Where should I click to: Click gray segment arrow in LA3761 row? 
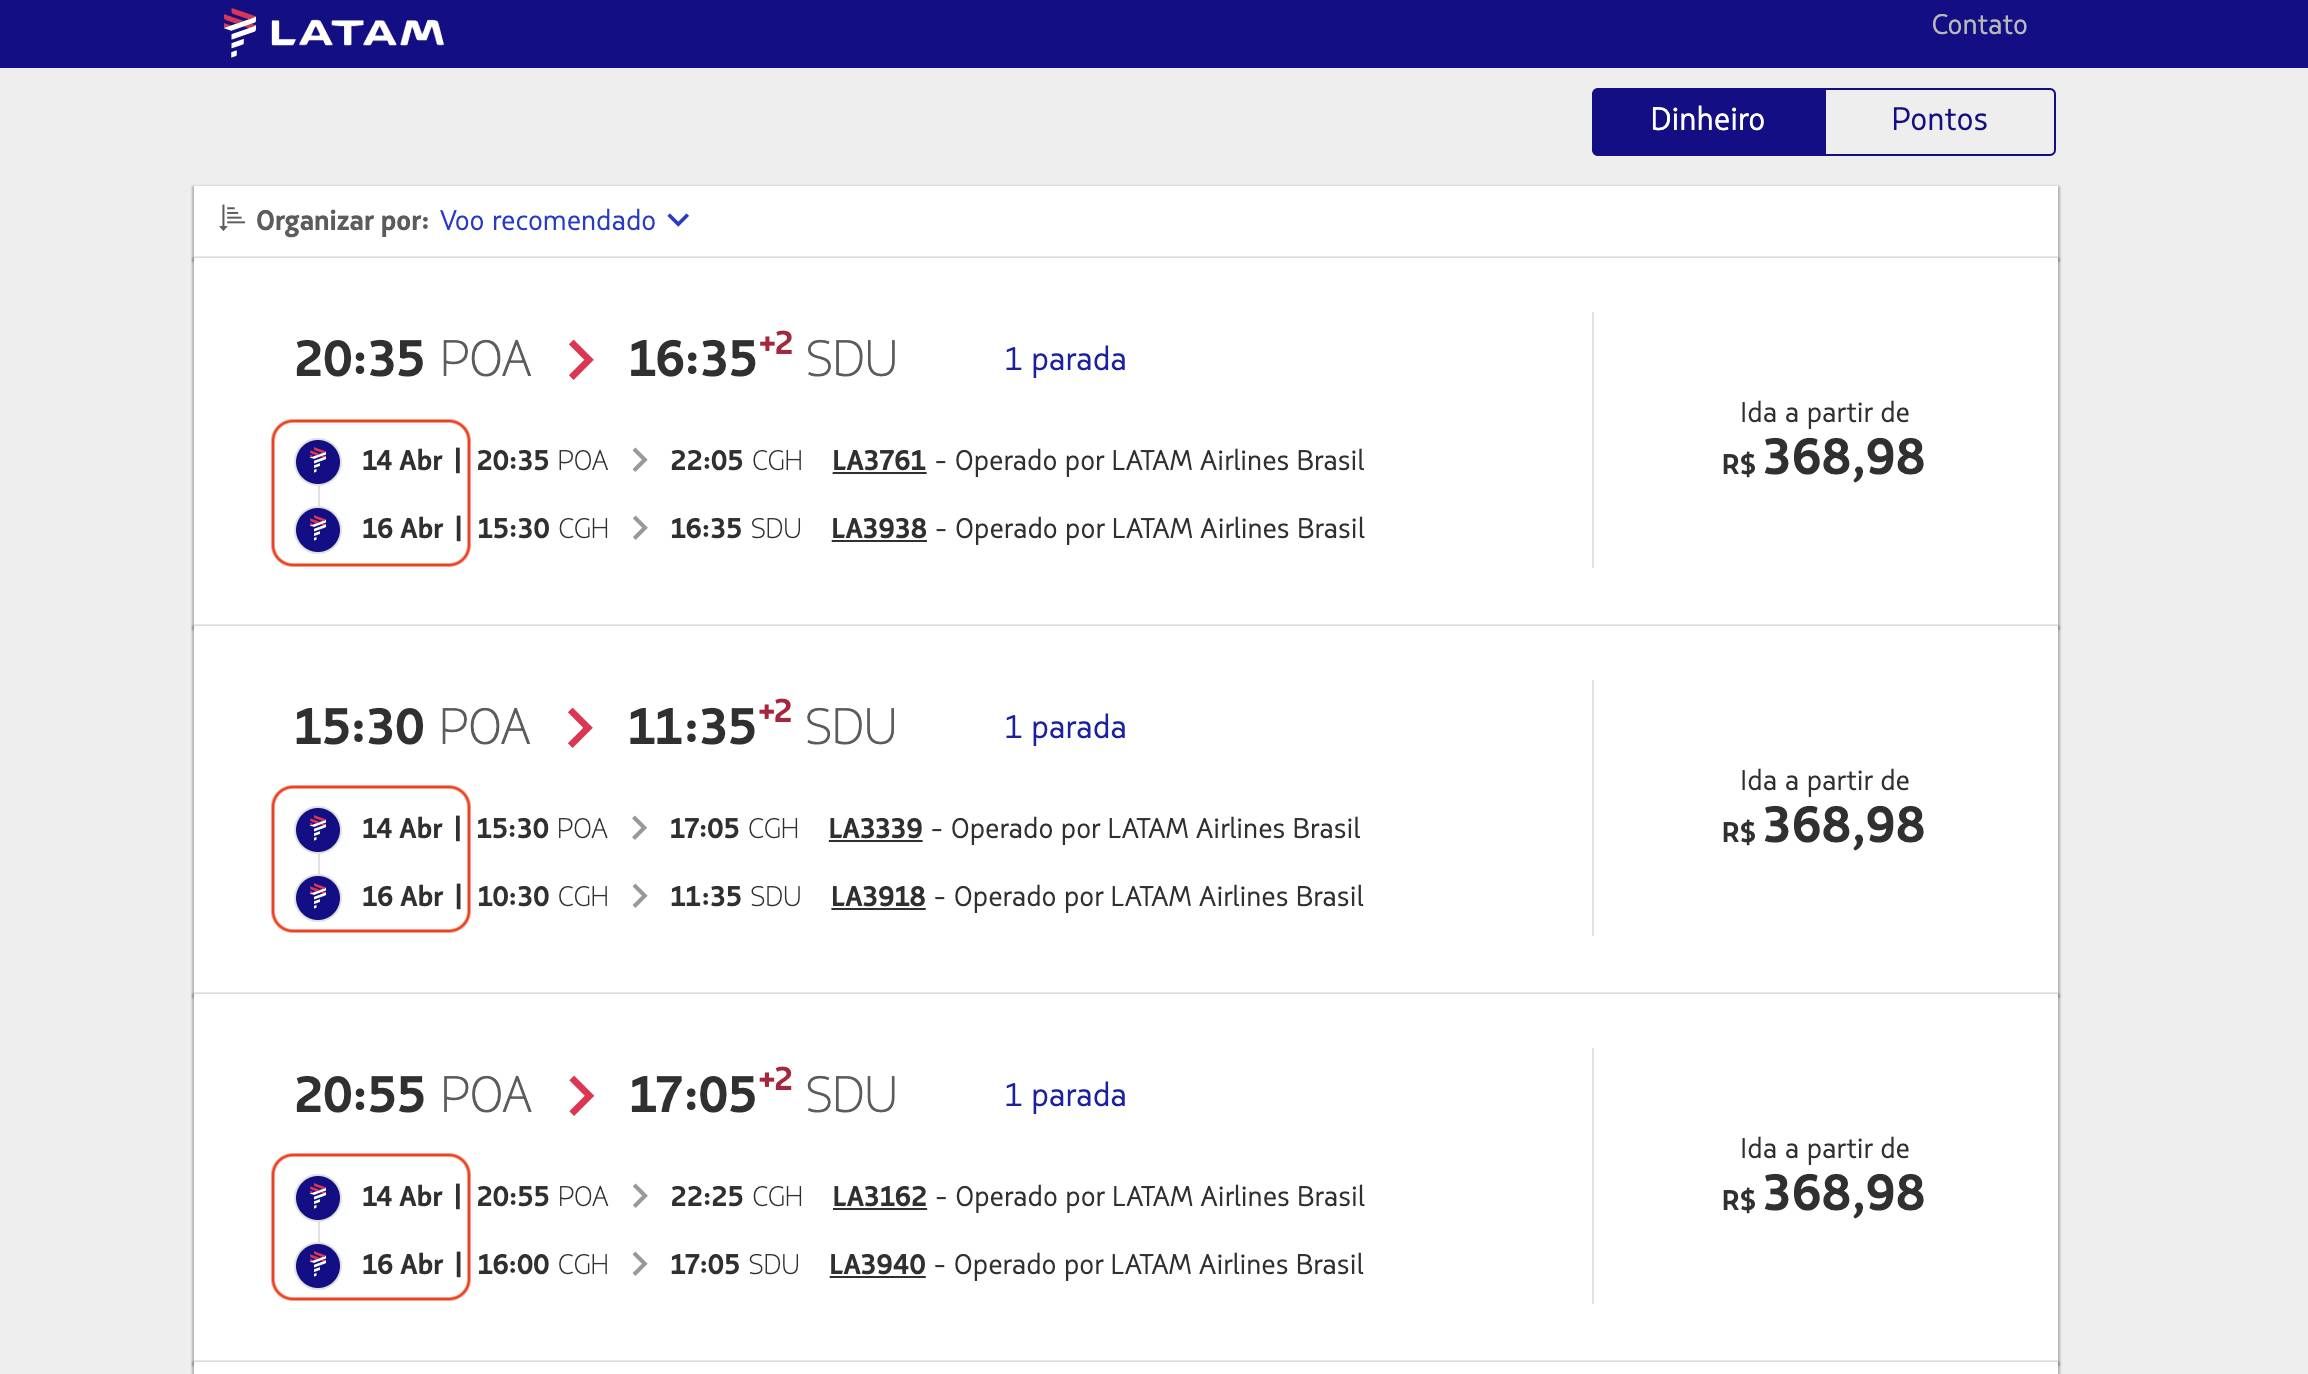(x=640, y=461)
